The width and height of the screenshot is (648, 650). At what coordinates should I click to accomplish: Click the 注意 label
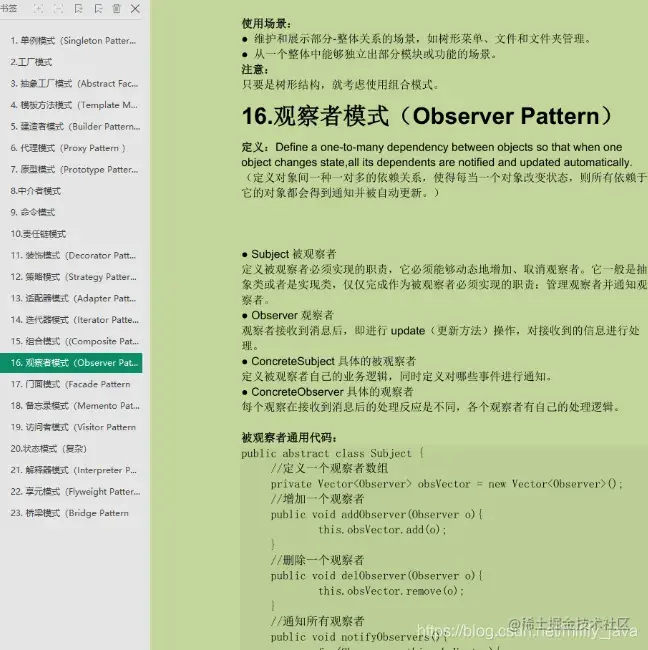[255, 69]
